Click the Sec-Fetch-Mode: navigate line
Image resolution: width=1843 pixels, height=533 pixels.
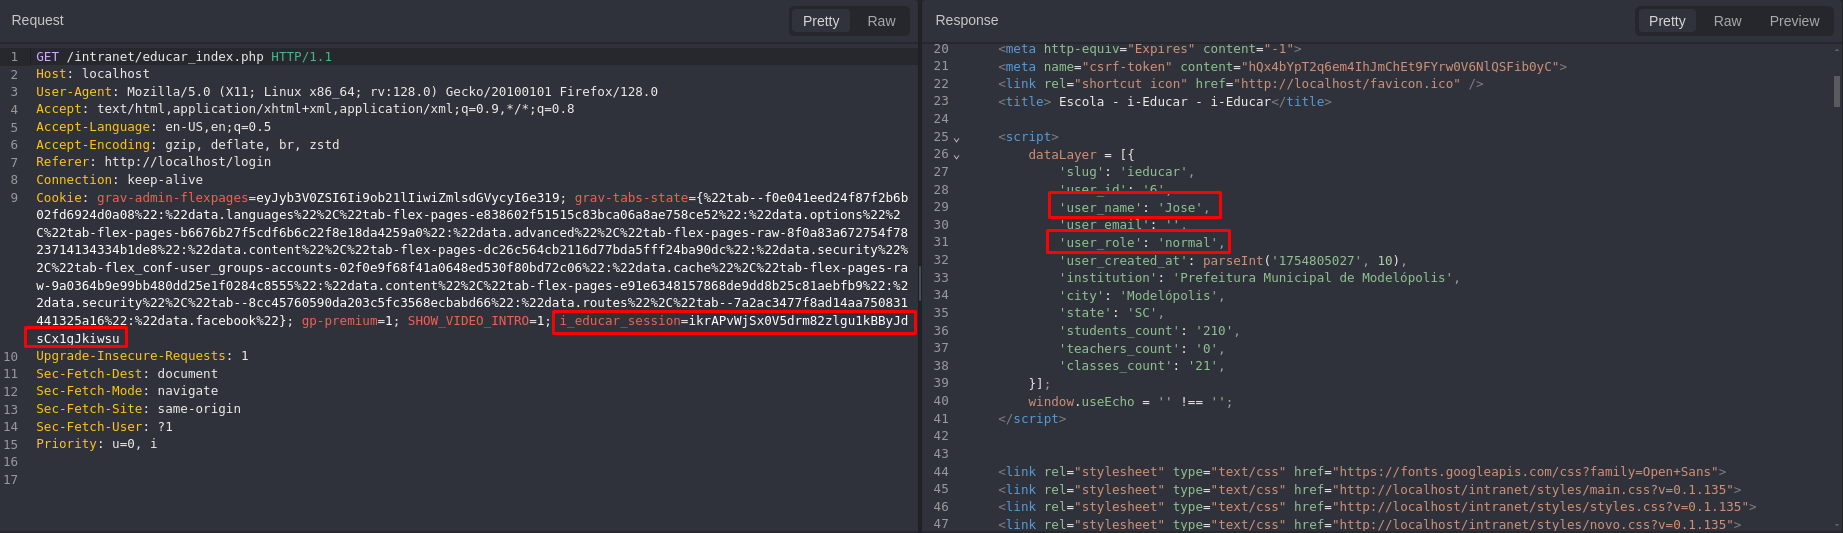click(127, 391)
